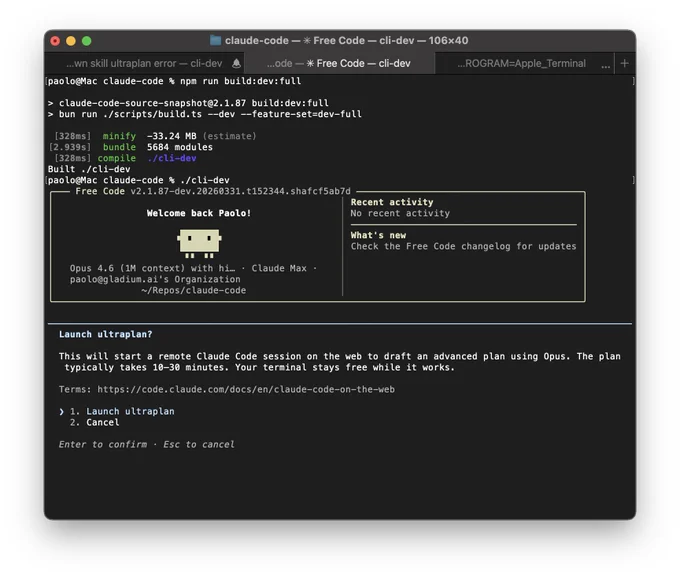This screenshot has width=680, height=578.
Task: Click the '5684 modules' bundle line
Action: [180, 147]
